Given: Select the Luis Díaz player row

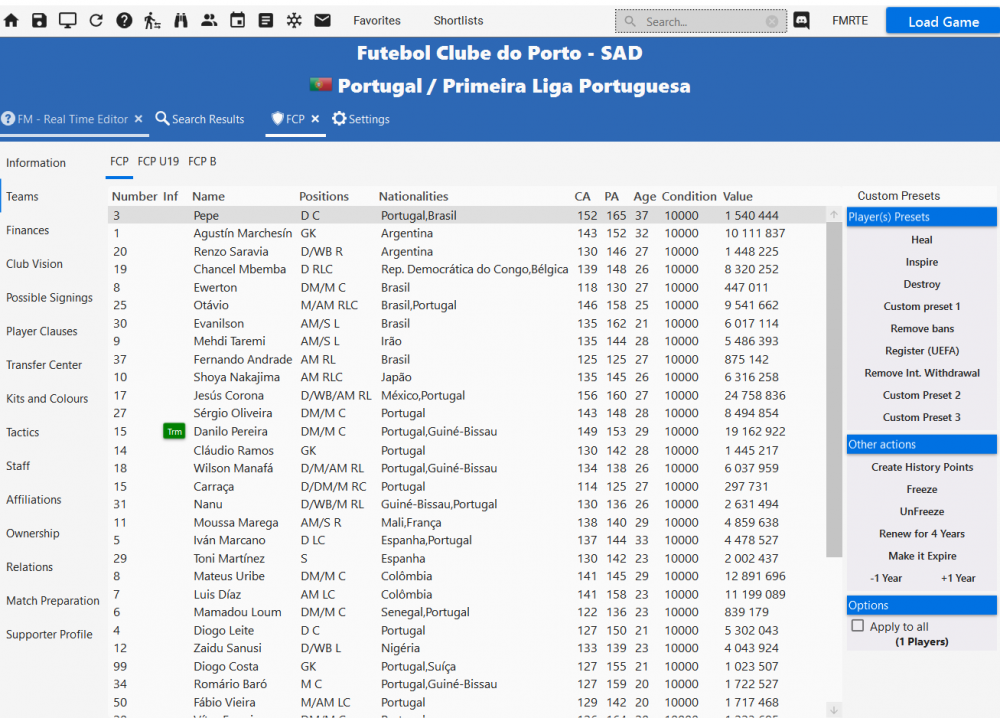Looking at the screenshot, I should click(466, 594).
